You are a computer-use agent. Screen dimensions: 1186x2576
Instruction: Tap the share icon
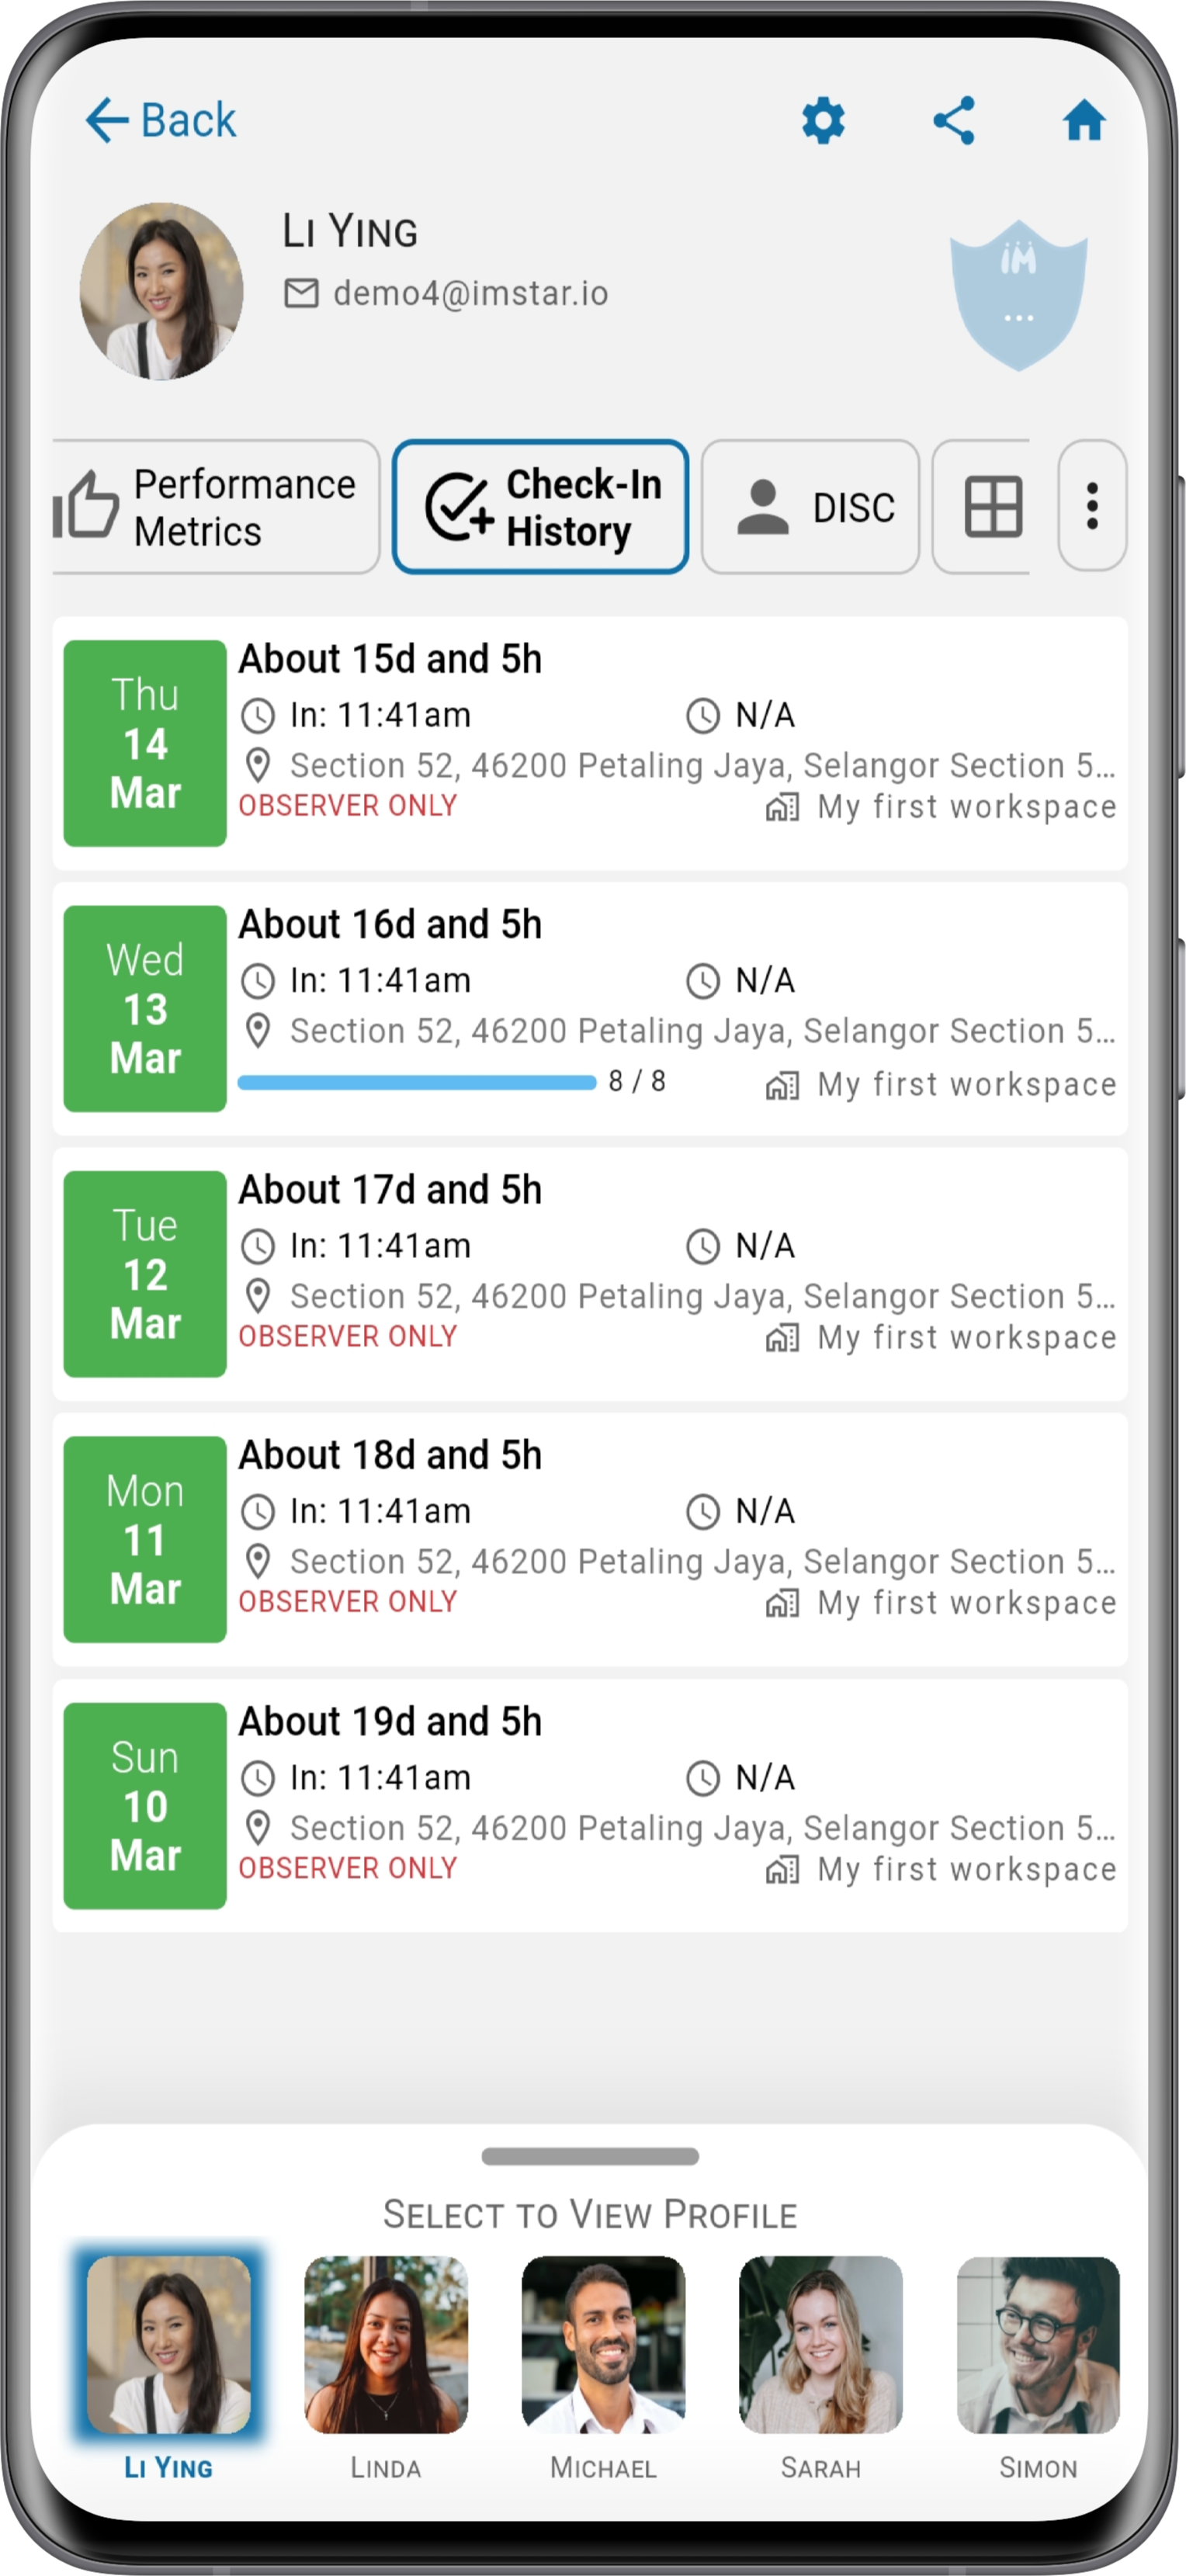pyautogui.click(x=953, y=121)
